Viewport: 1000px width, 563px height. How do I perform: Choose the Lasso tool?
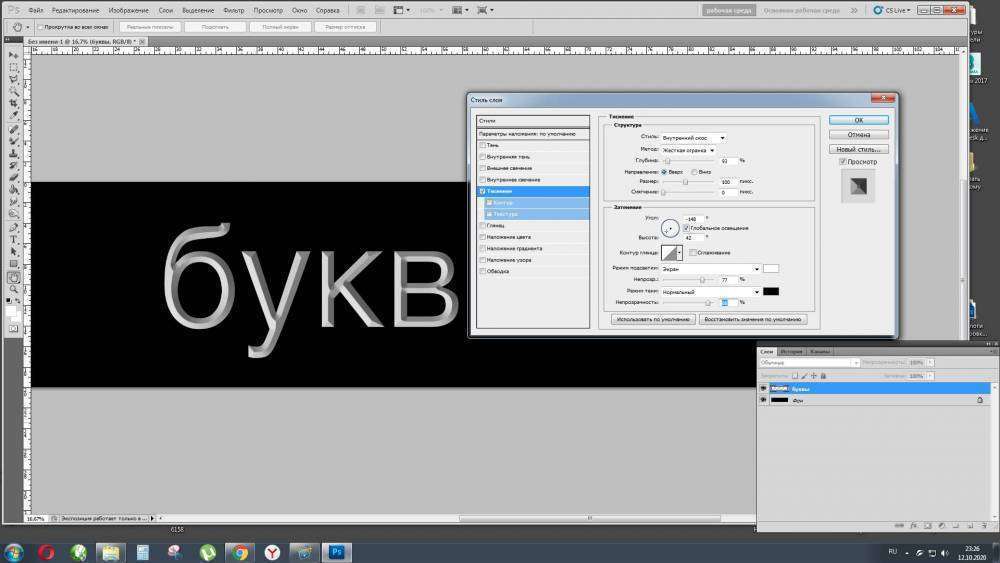13,79
